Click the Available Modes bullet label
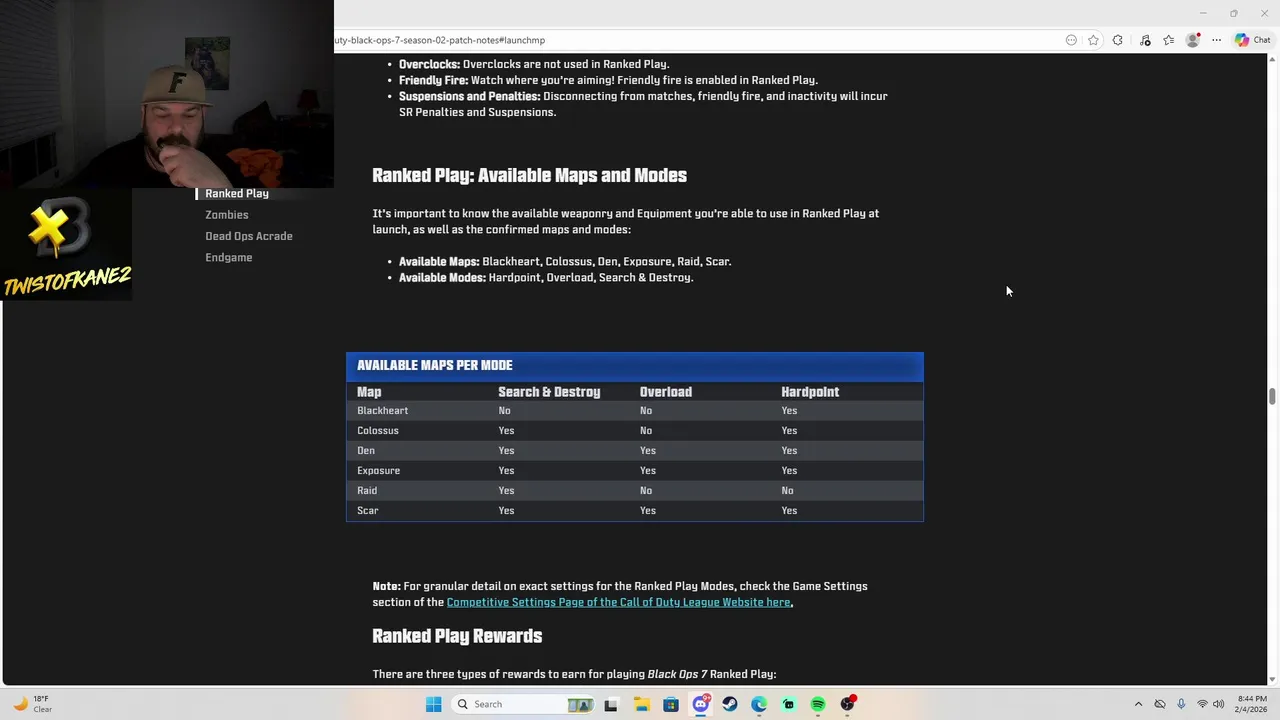1280x720 pixels. tap(442, 278)
